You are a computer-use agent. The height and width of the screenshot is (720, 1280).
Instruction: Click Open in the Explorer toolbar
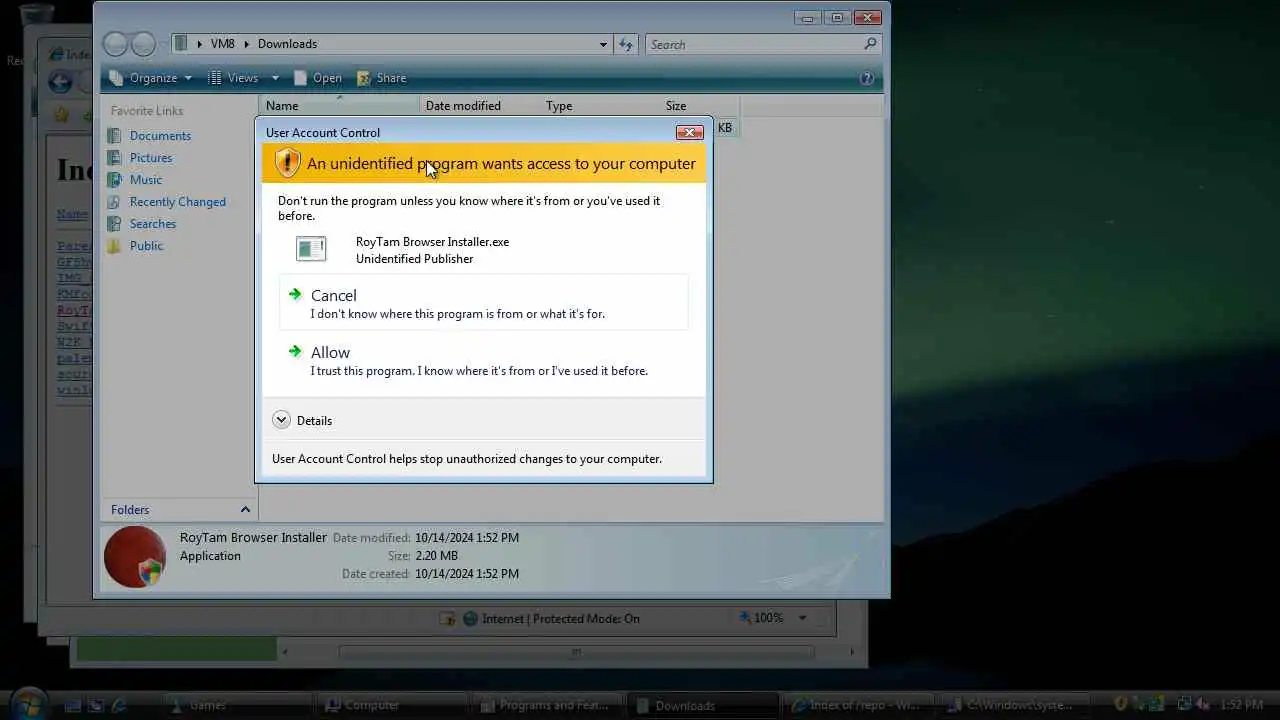[317, 78]
